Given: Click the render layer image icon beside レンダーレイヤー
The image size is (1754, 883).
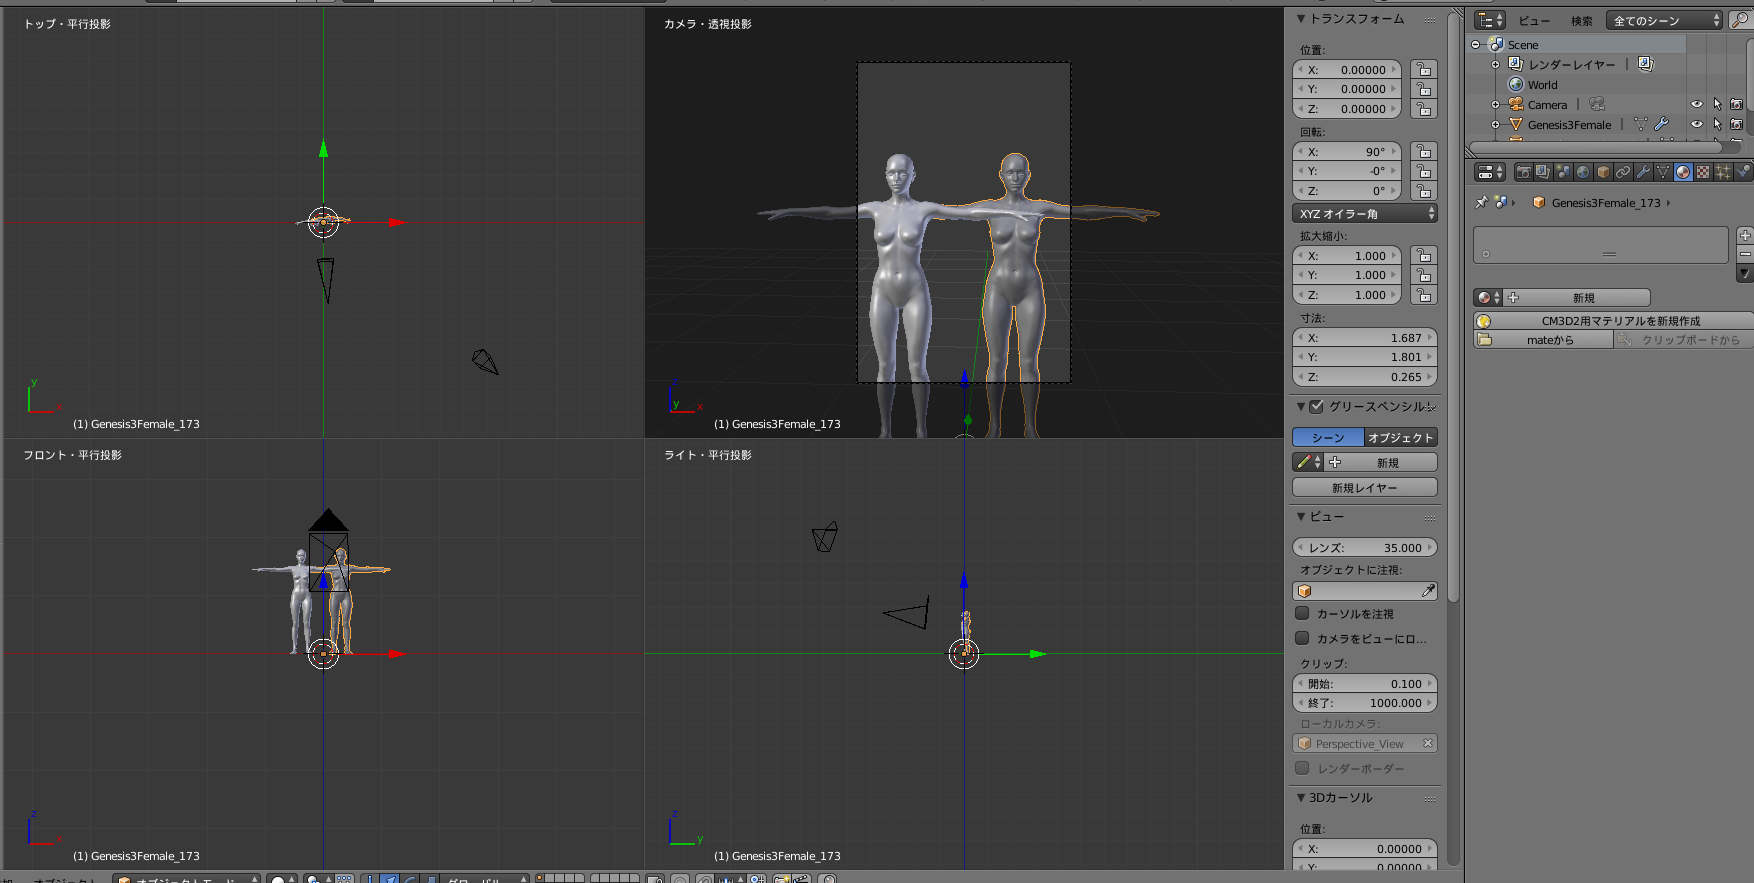Looking at the screenshot, I should pos(1645,64).
